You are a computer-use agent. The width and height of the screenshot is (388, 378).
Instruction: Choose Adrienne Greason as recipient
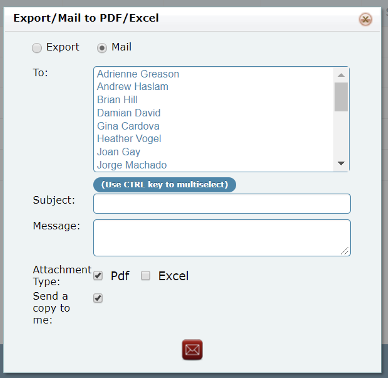coord(215,74)
